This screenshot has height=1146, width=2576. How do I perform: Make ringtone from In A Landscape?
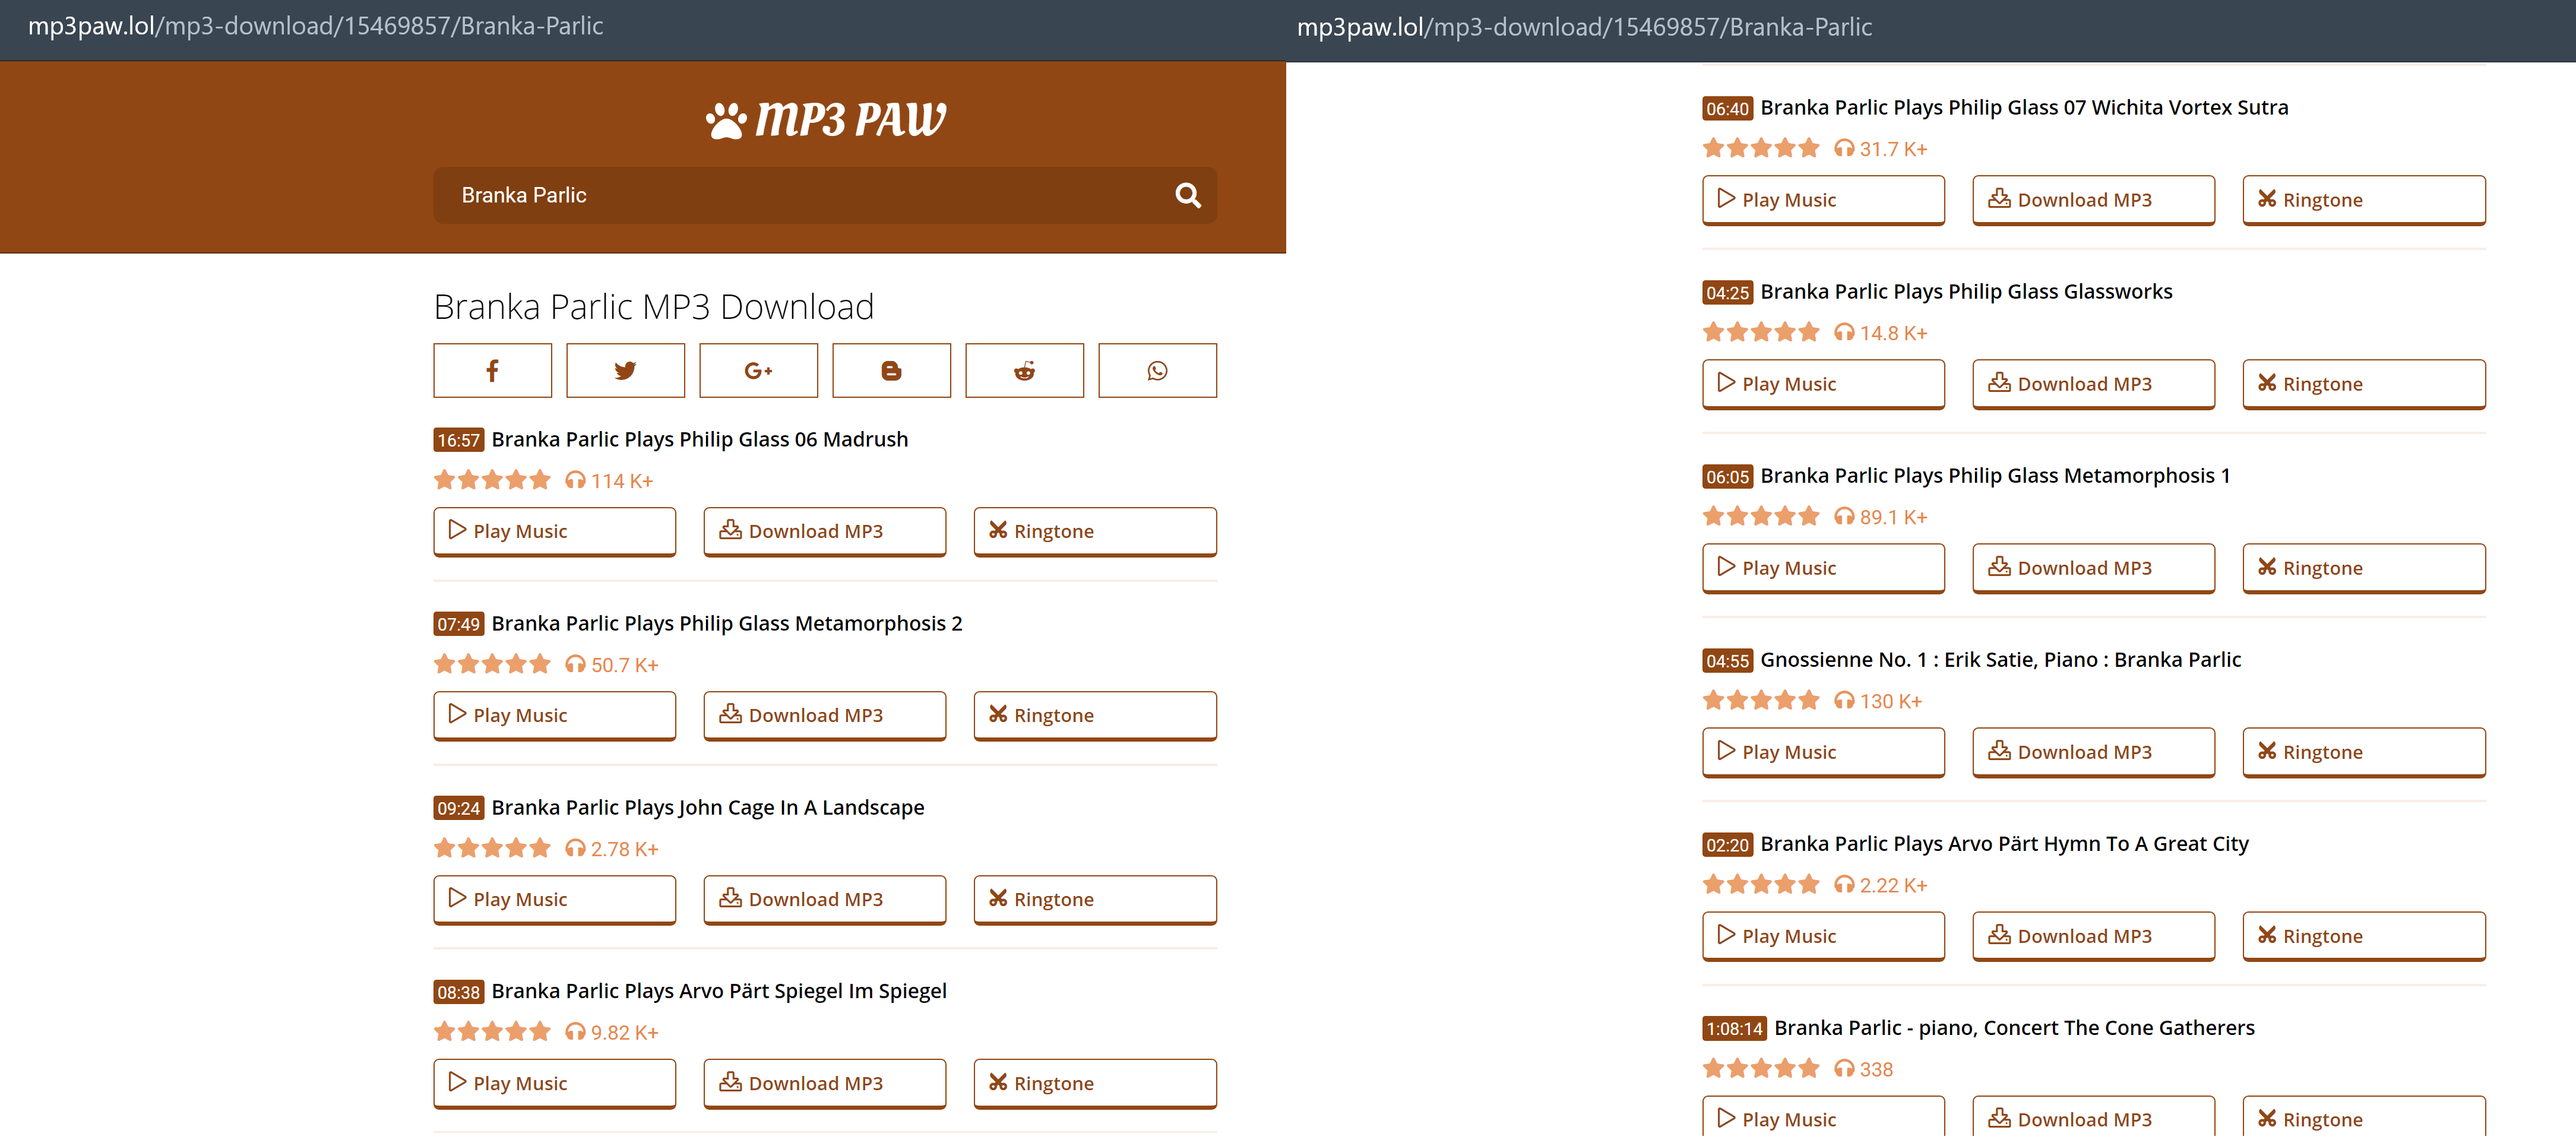1095,899
